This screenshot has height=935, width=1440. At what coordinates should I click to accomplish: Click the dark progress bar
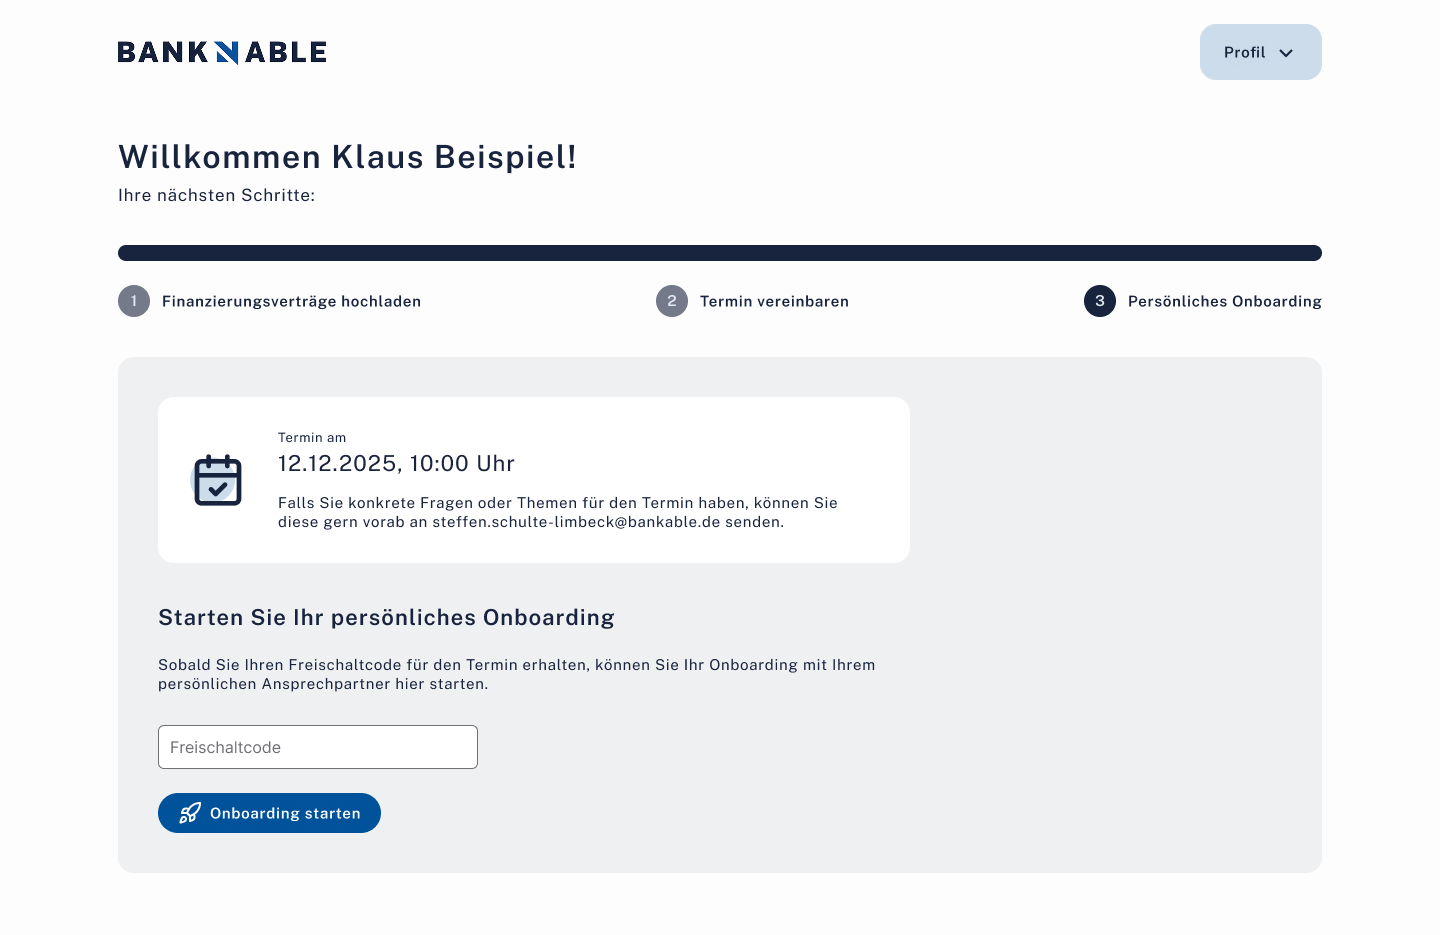pyautogui.click(x=720, y=253)
